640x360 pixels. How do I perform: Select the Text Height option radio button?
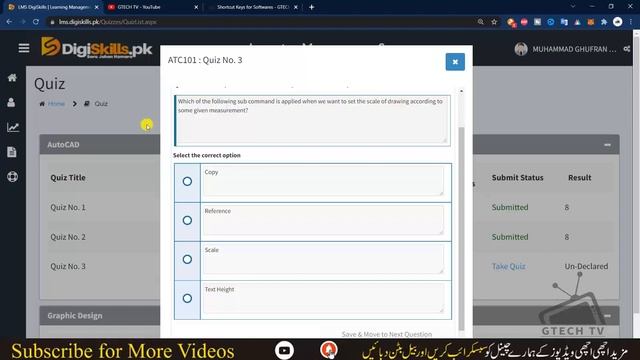click(x=187, y=298)
